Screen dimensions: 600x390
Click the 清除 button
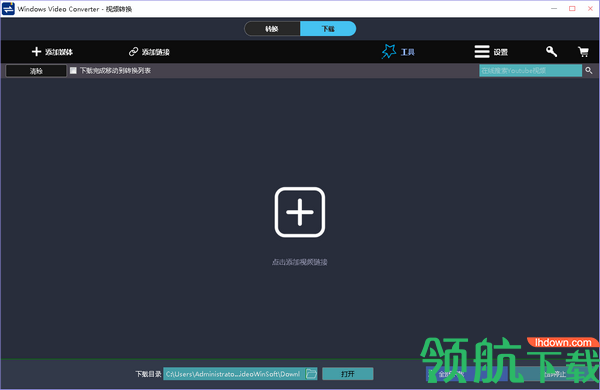click(36, 71)
